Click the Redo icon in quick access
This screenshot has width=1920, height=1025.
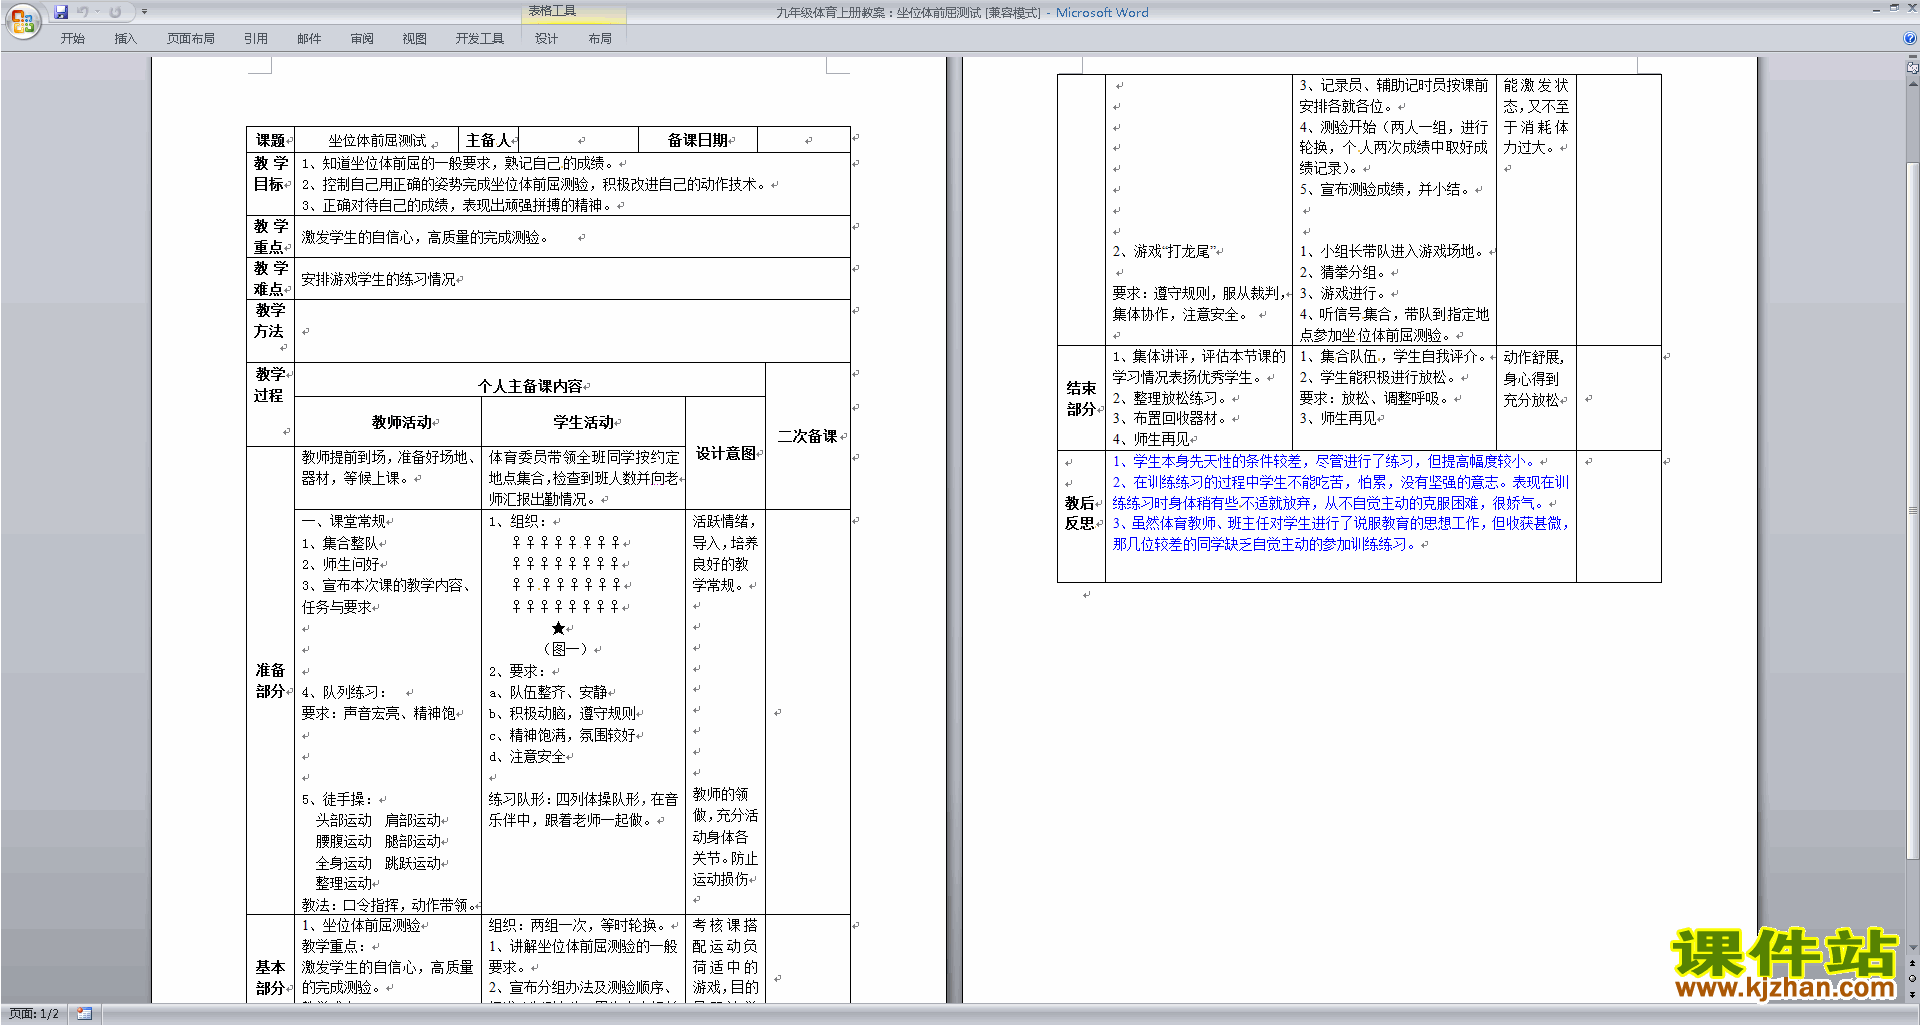click(x=115, y=12)
